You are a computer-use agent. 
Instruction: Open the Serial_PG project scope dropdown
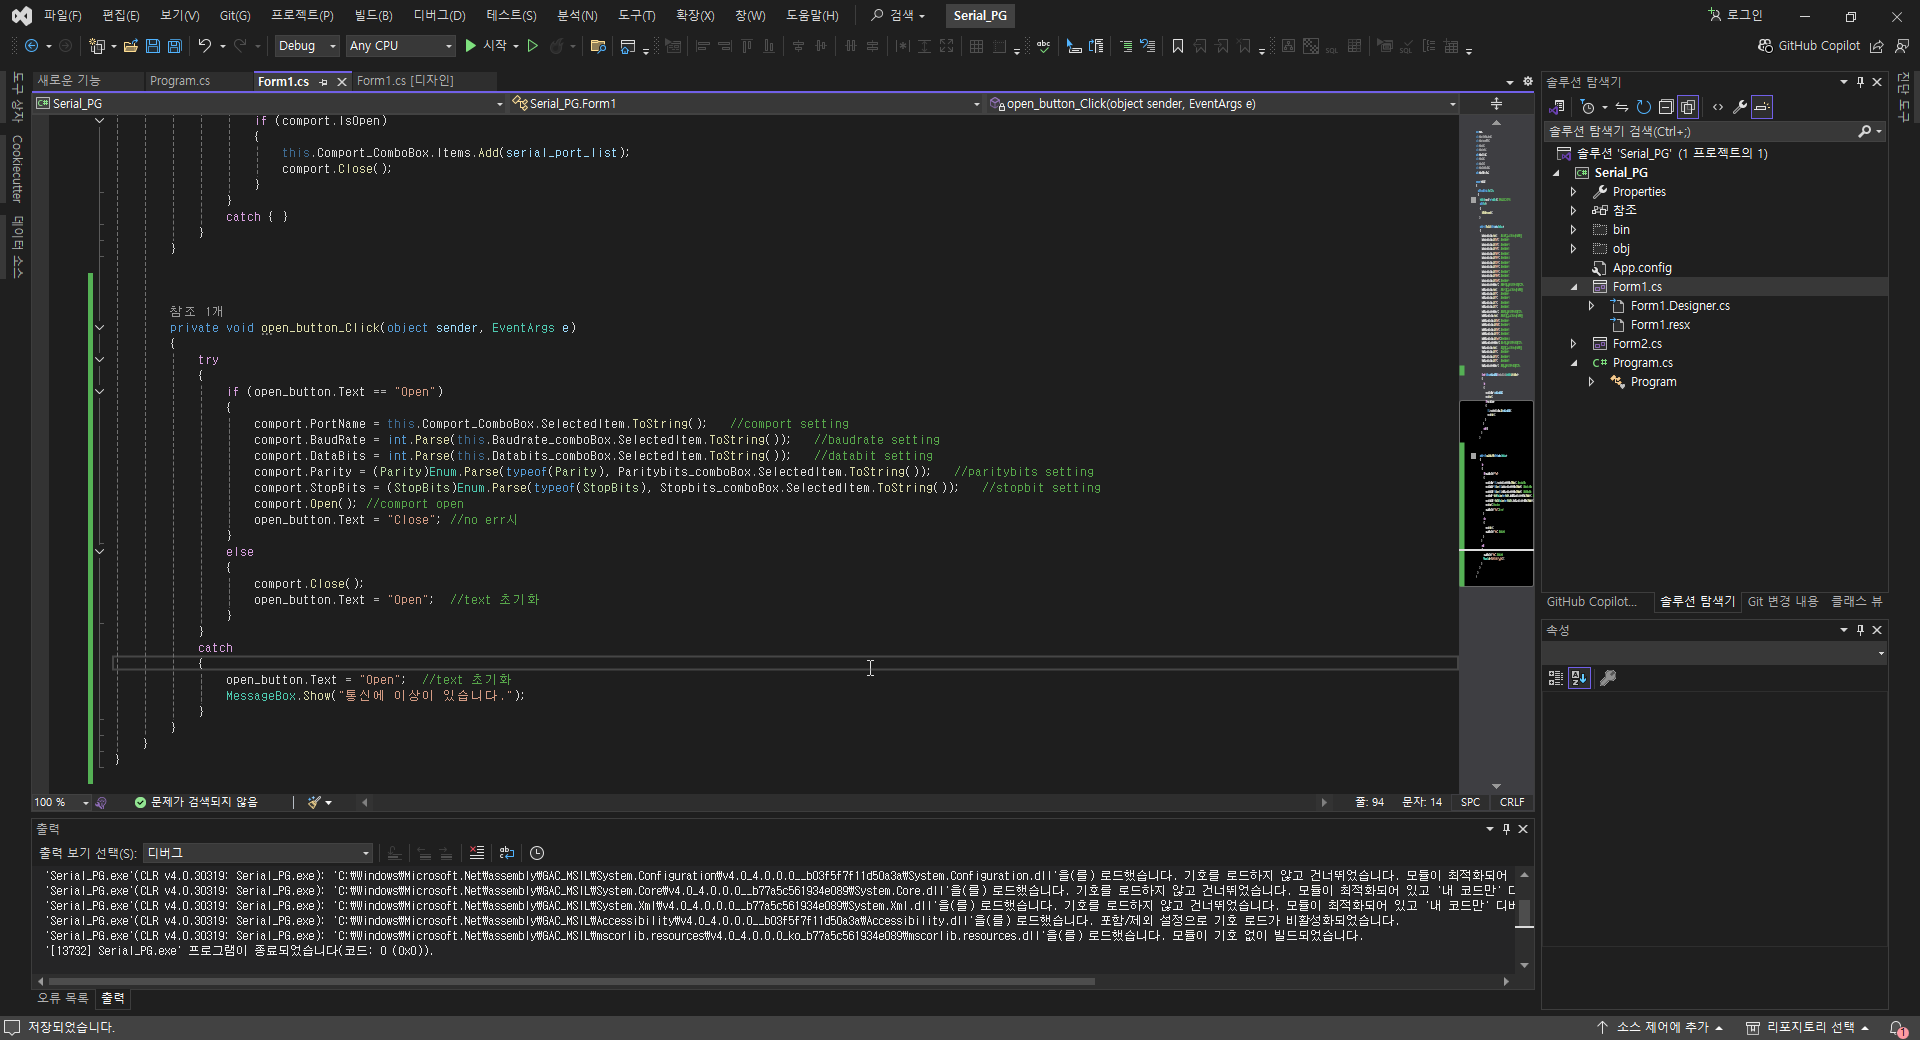pos(270,103)
